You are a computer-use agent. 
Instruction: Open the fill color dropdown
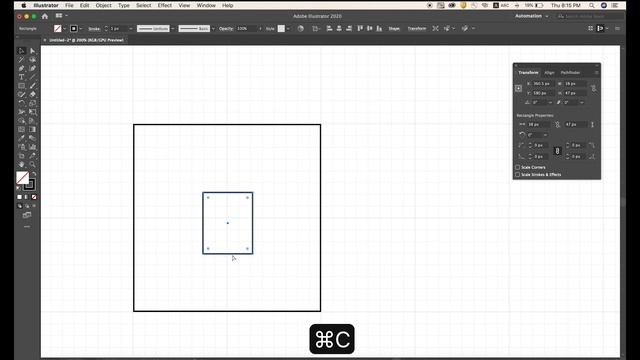64,29
